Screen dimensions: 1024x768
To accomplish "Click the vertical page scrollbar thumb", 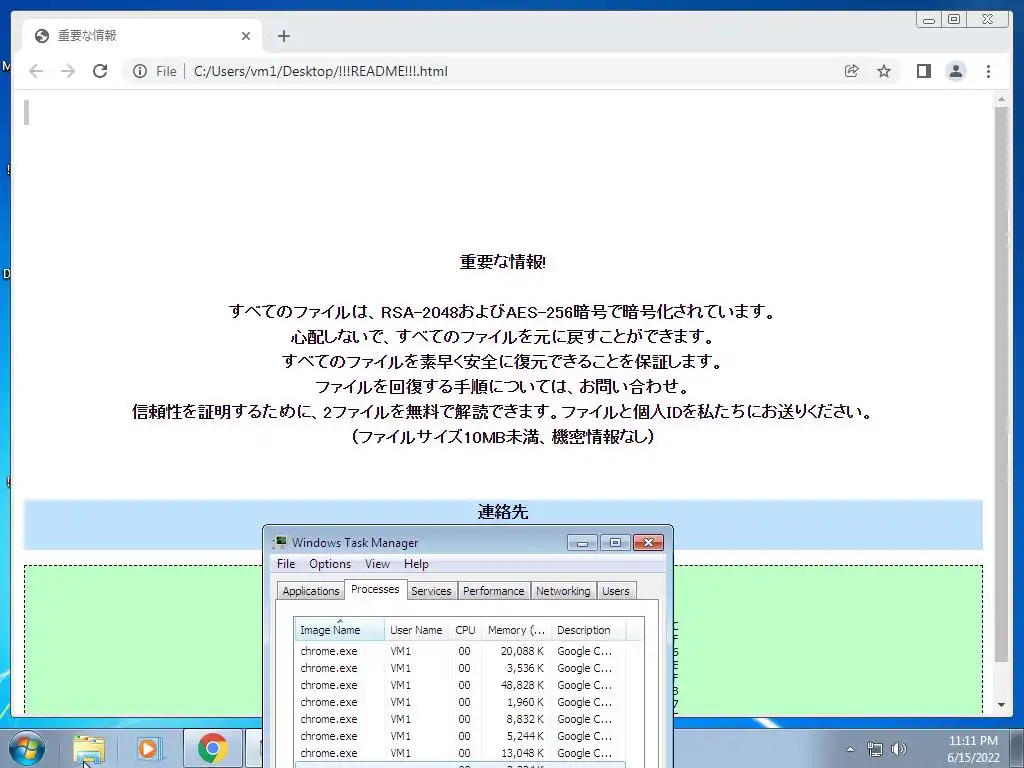I will [1001, 384].
